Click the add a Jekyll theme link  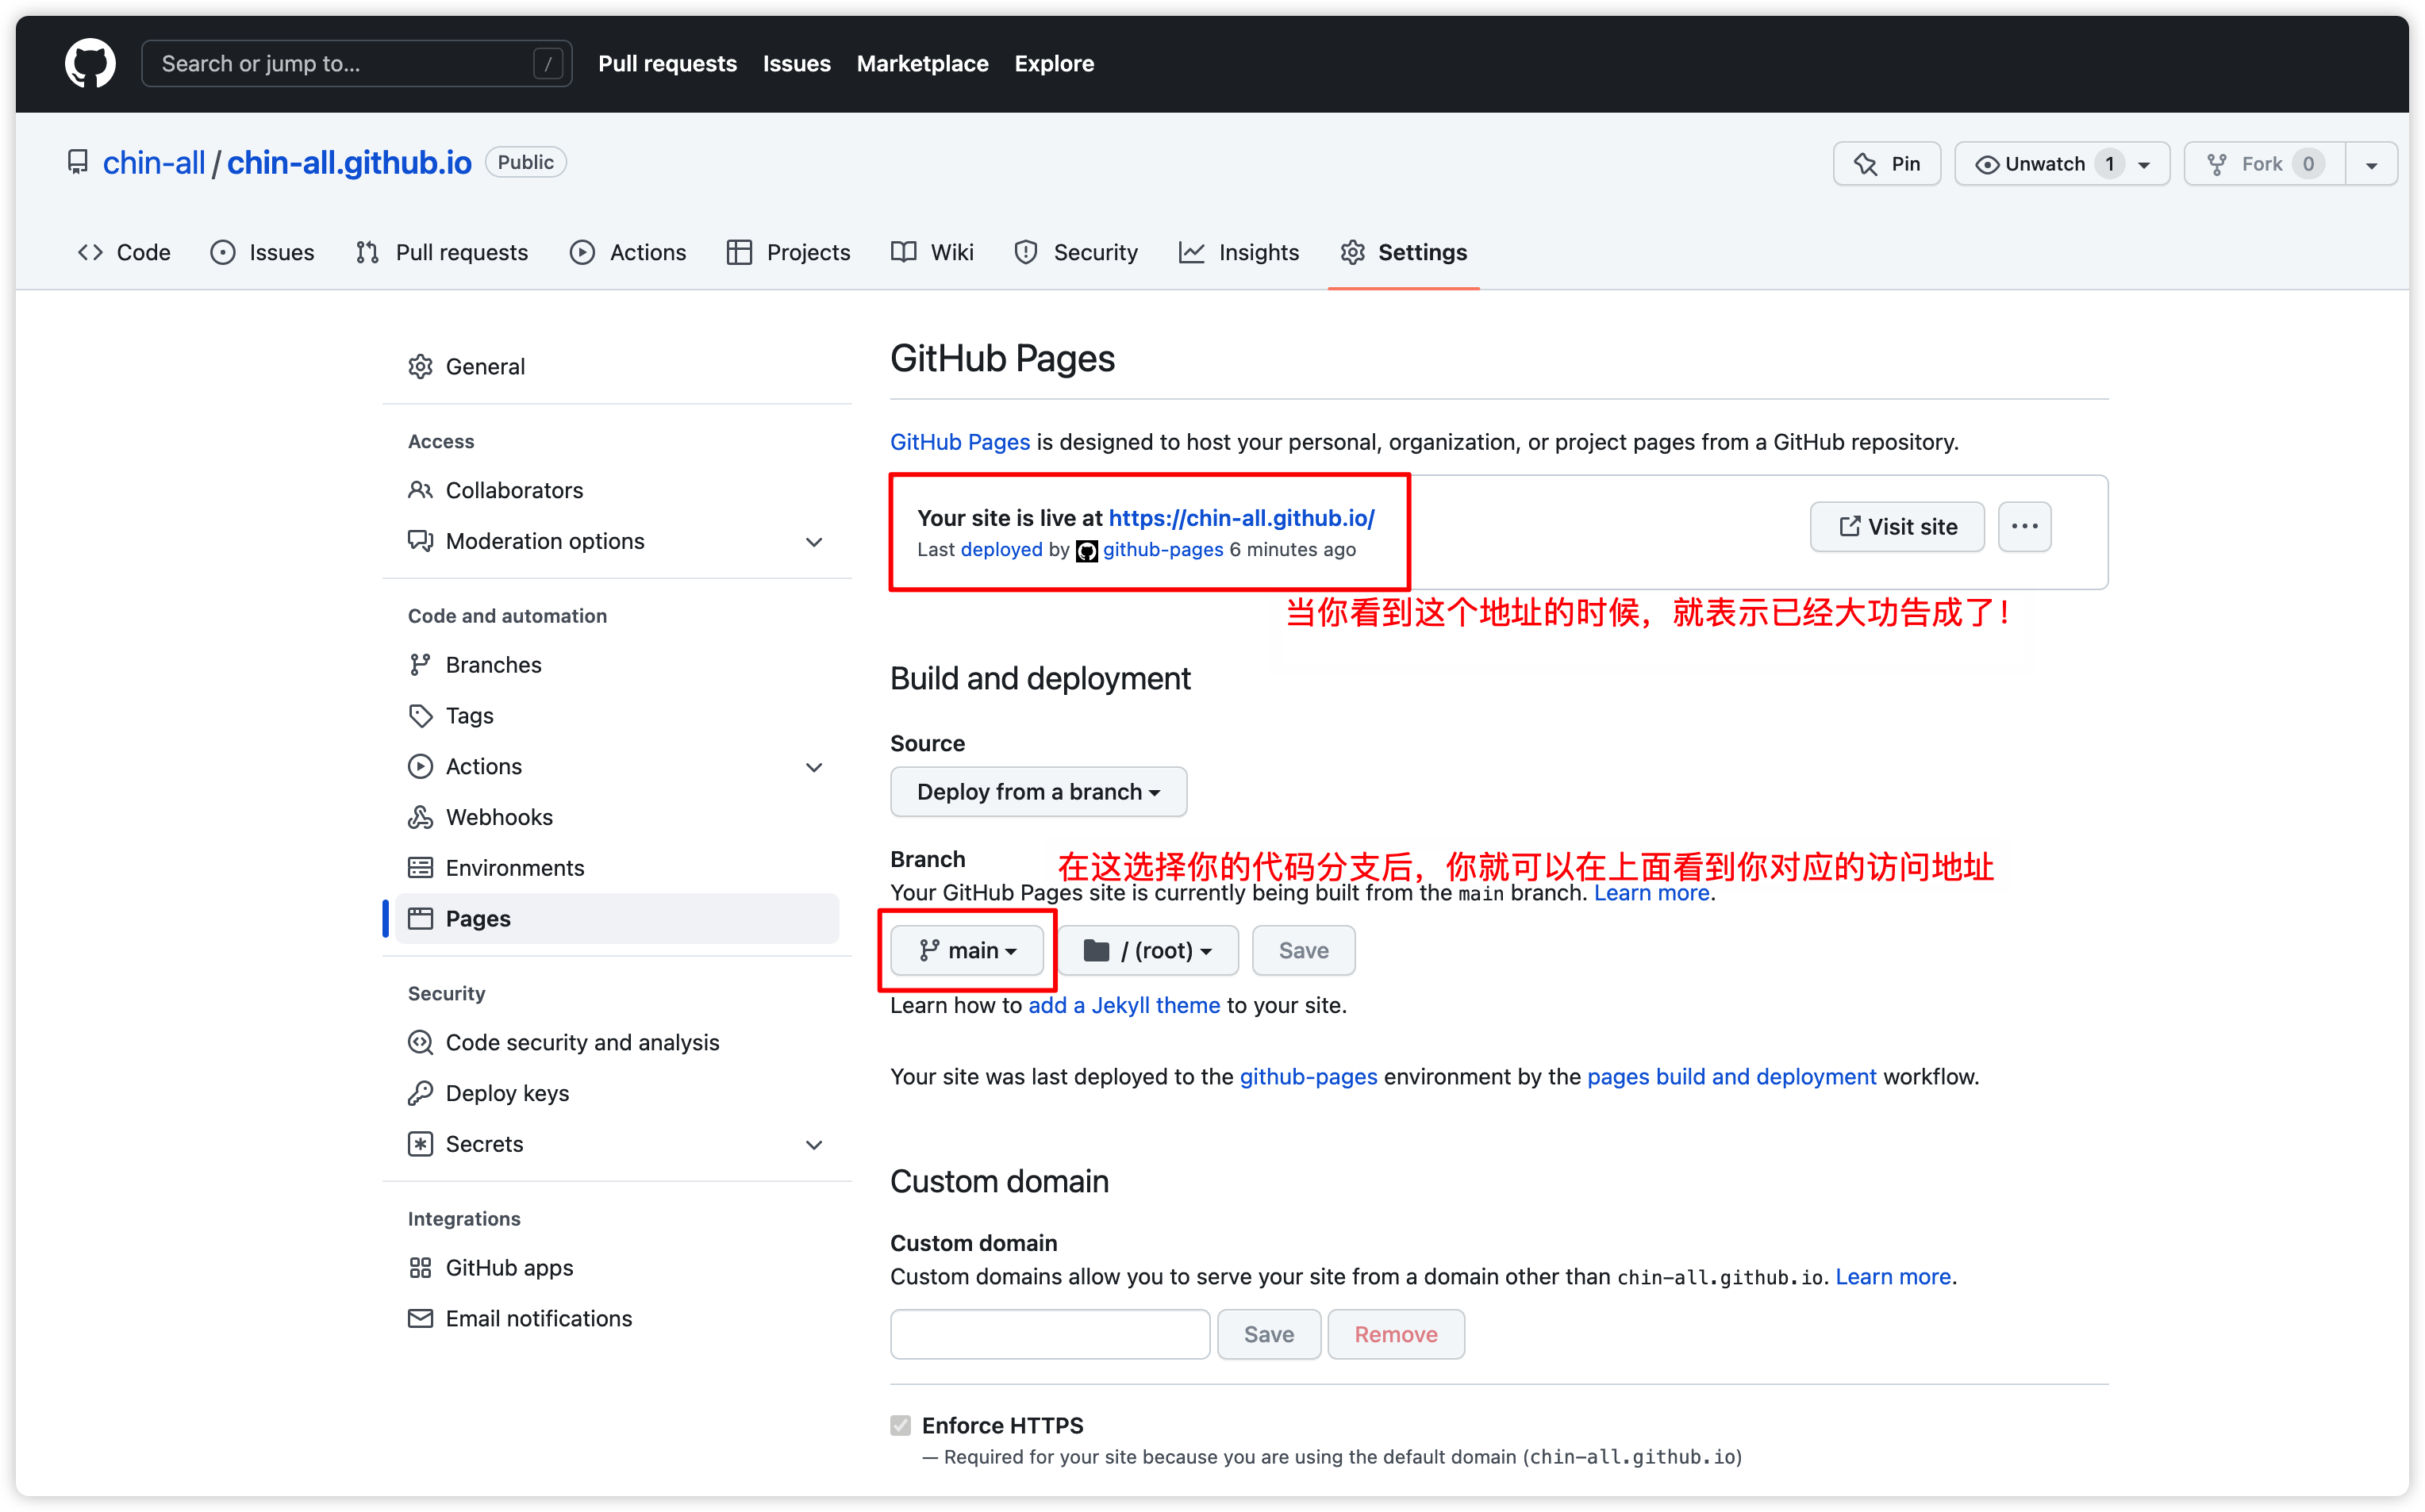pos(1124,1005)
